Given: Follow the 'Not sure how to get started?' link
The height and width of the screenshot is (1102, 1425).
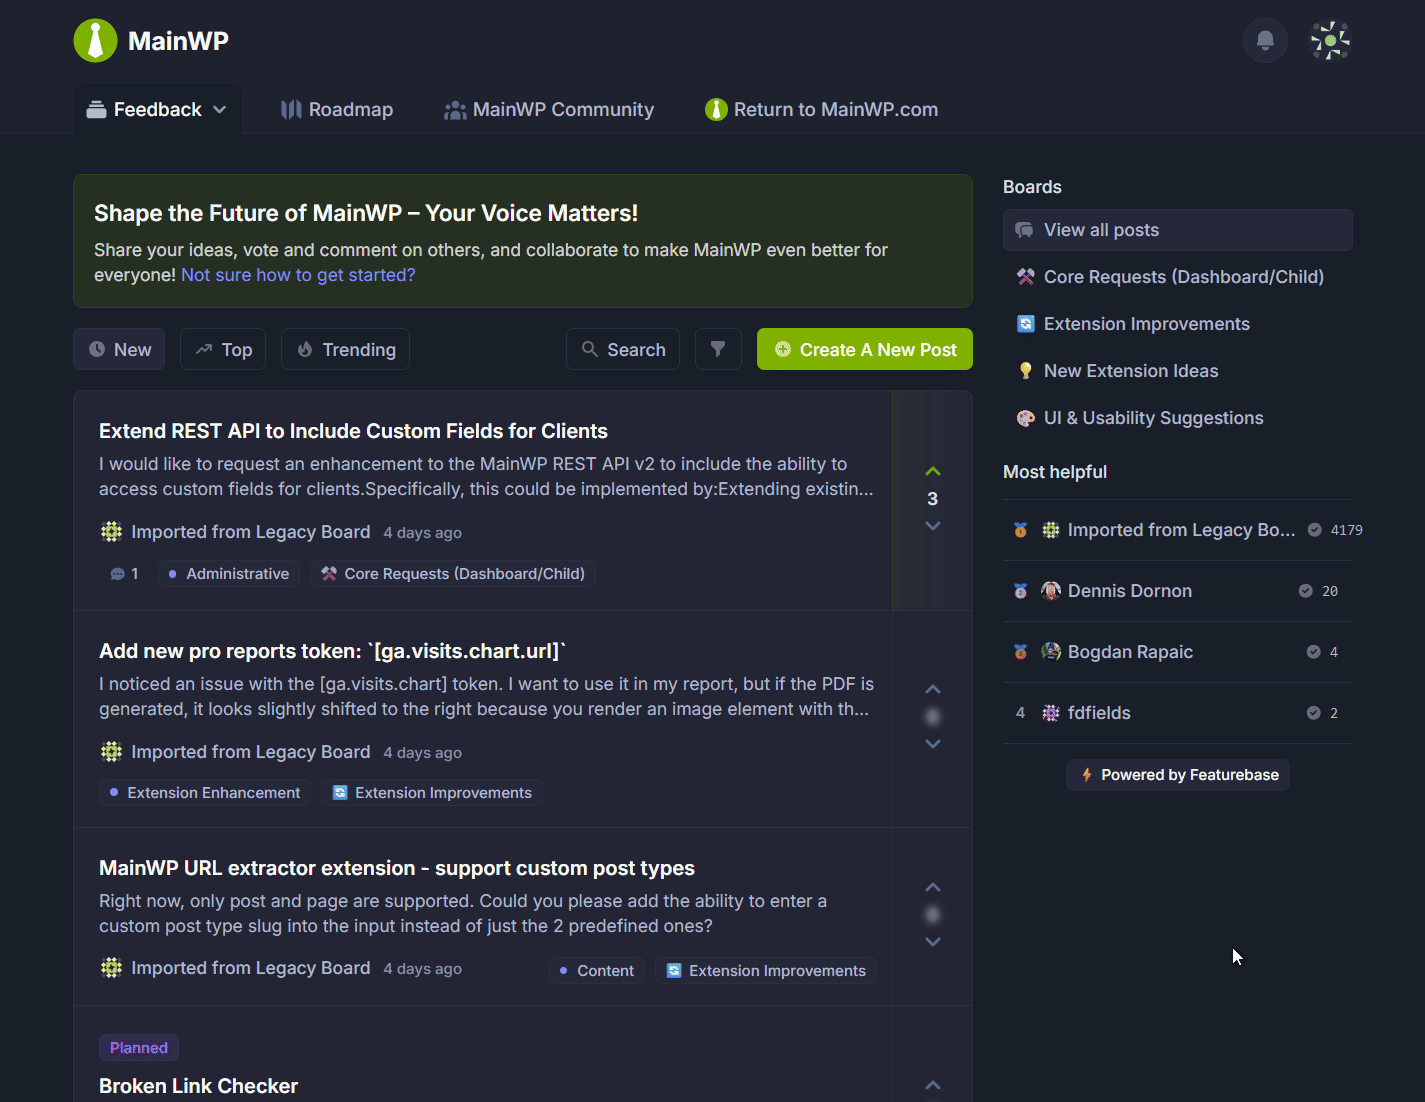Looking at the screenshot, I should (x=298, y=275).
